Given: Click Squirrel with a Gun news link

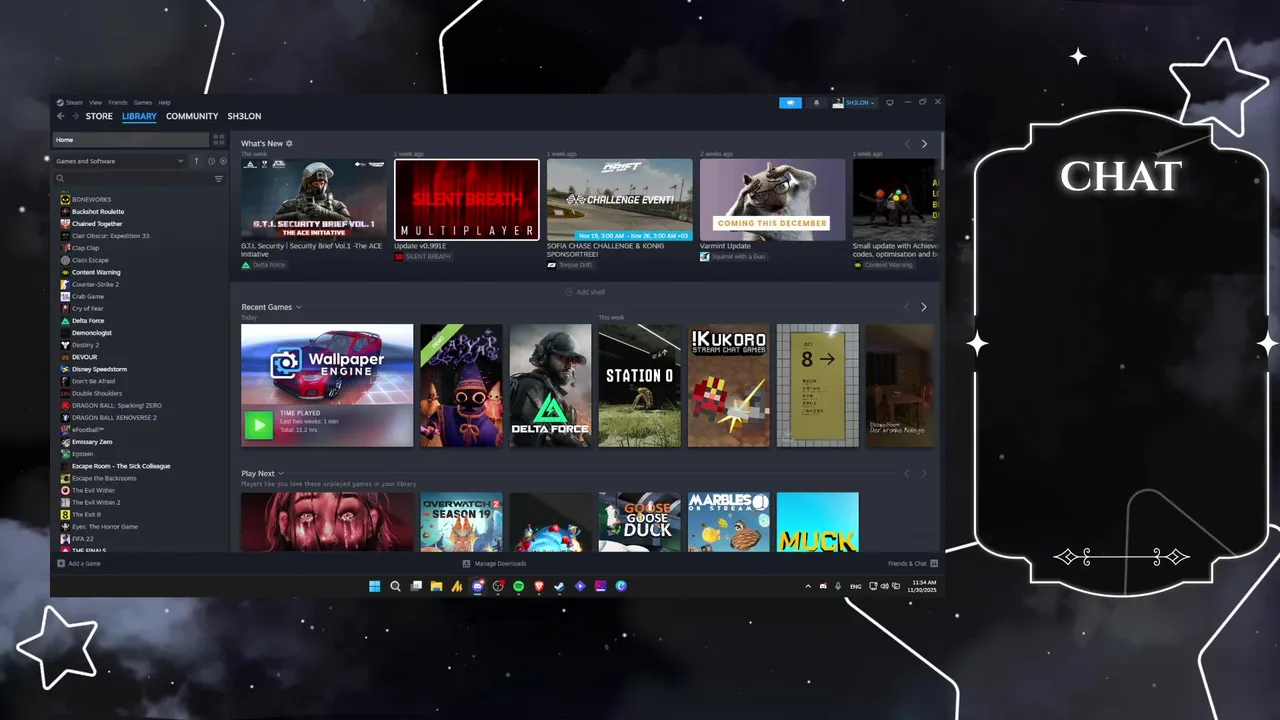Looking at the screenshot, I should point(738,256).
